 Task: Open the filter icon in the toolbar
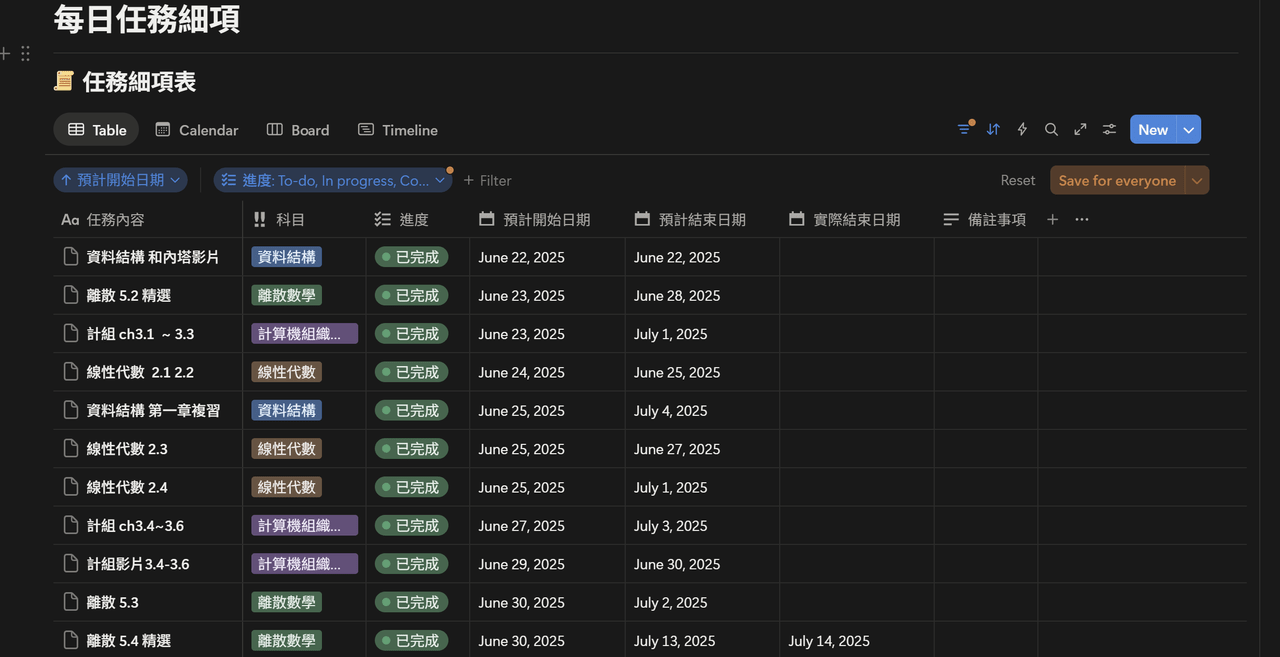coord(964,129)
